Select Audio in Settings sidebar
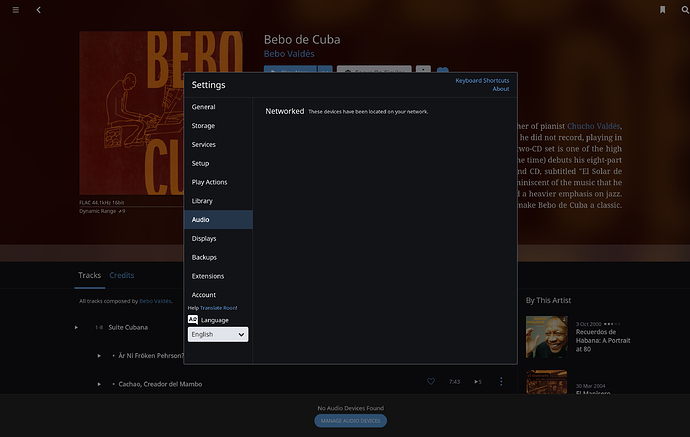 [218, 220]
